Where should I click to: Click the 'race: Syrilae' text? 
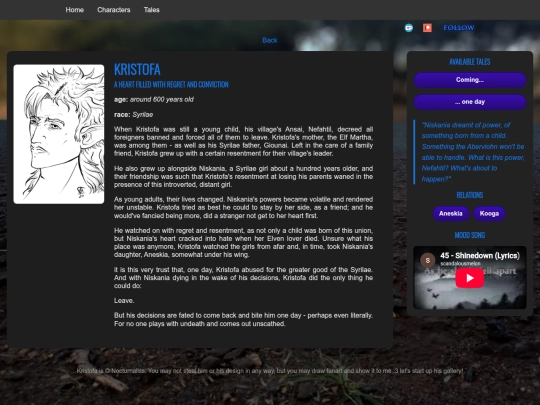tap(134, 115)
